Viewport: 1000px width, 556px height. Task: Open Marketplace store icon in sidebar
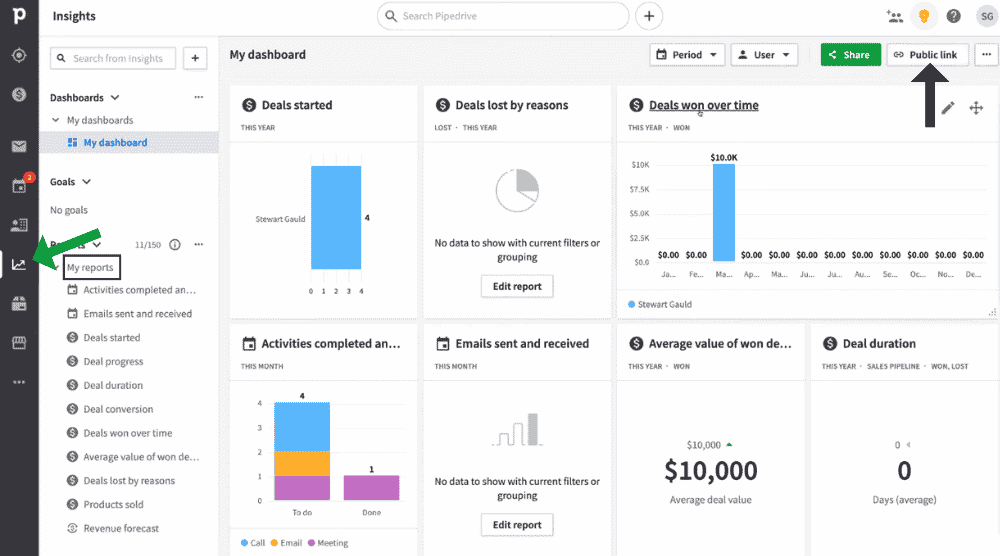[x=19, y=343]
